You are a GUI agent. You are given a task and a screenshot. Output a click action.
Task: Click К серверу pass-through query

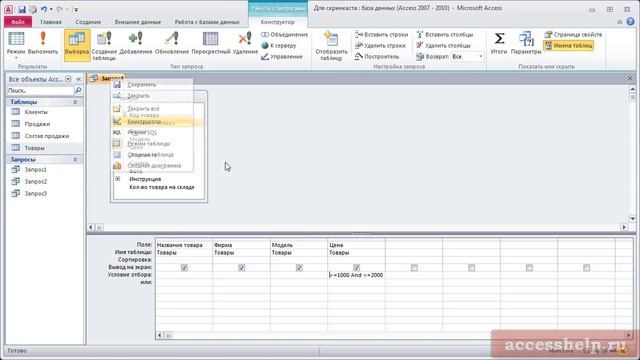[279, 46]
